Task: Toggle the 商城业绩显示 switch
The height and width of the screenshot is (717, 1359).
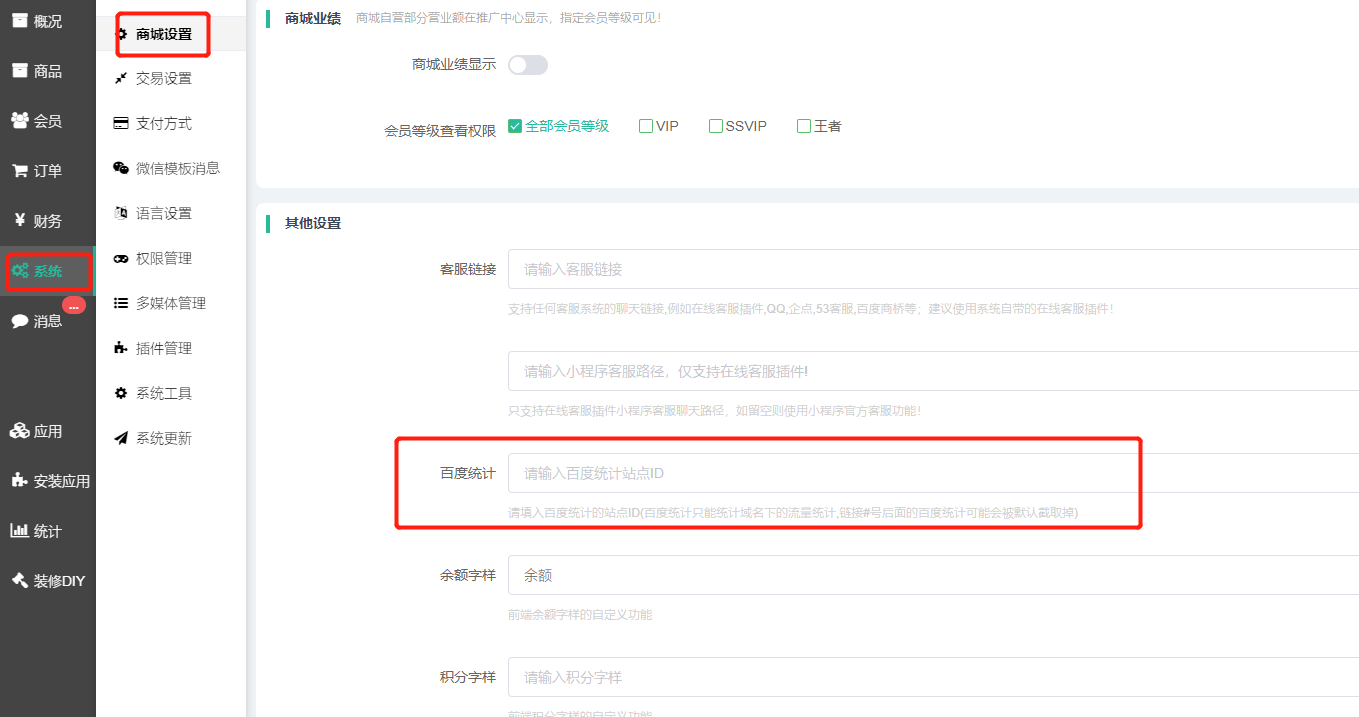Action: (528, 65)
